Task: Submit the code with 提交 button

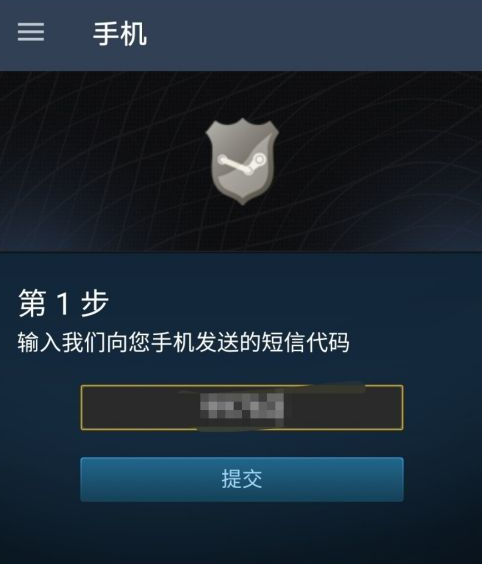Action: pyautogui.click(x=242, y=479)
